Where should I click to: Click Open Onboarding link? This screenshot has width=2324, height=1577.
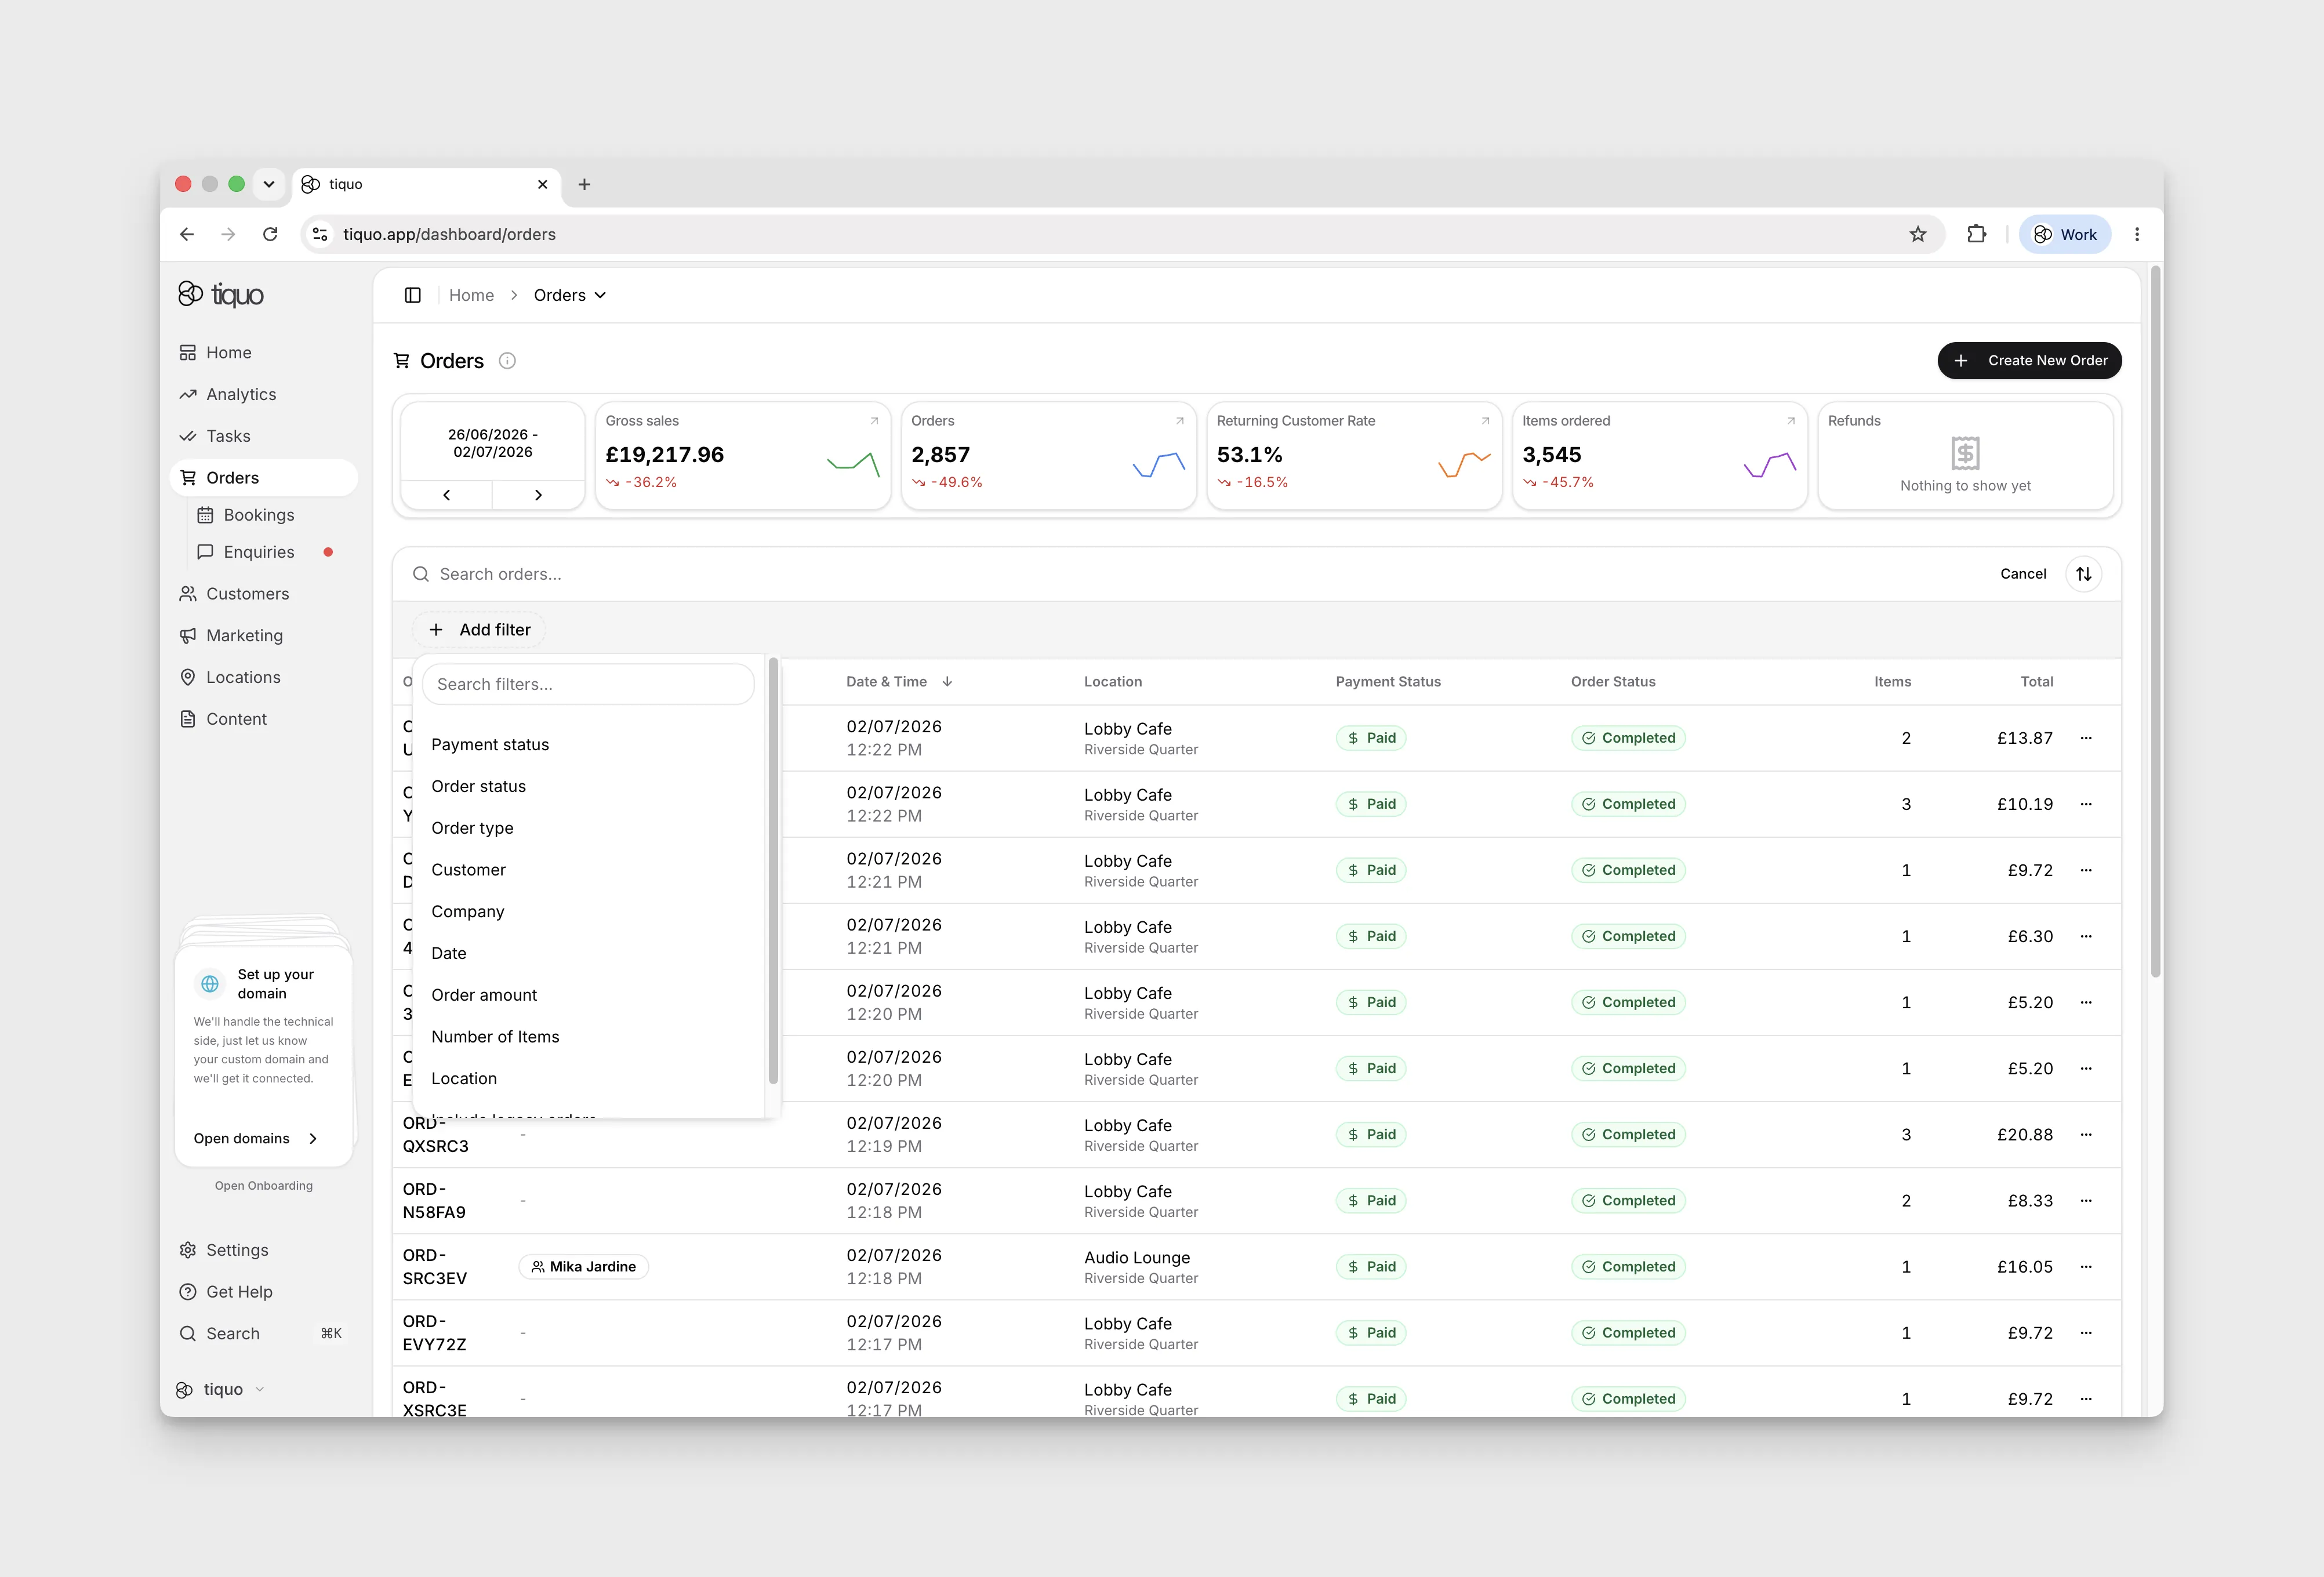coord(264,1186)
